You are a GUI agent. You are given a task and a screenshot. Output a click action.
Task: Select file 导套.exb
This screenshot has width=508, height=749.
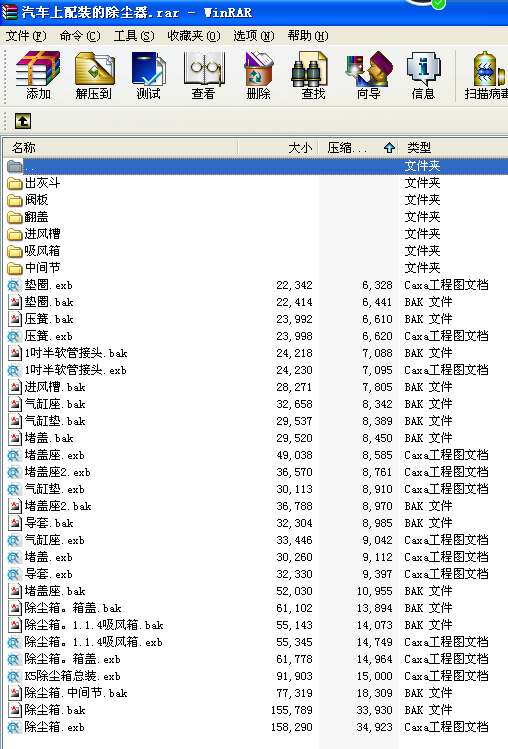coord(48,574)
